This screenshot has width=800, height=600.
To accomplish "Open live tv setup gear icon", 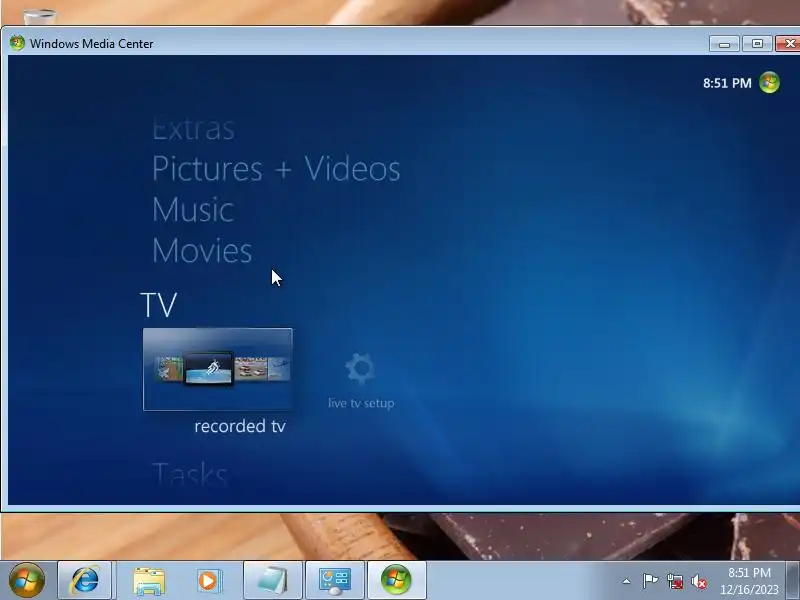I will pyautogui.click(x=360, y=368).
